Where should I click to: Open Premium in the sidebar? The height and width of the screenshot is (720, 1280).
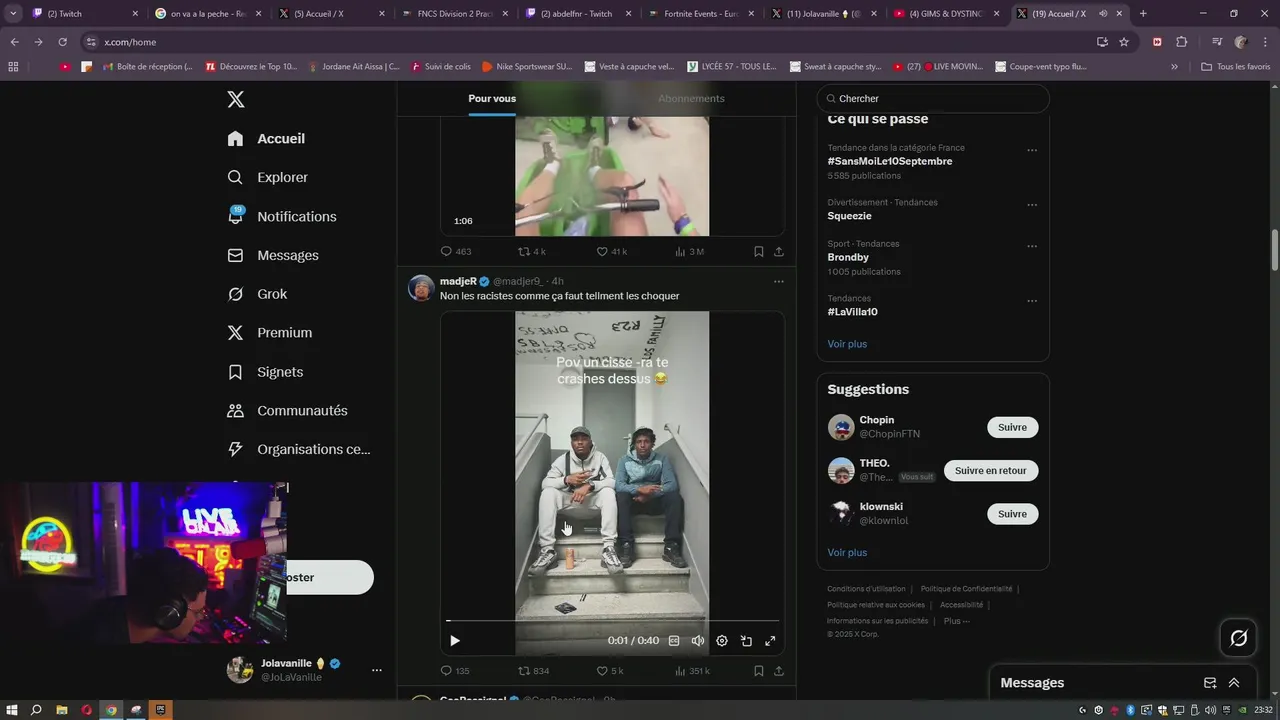[269, 333]
